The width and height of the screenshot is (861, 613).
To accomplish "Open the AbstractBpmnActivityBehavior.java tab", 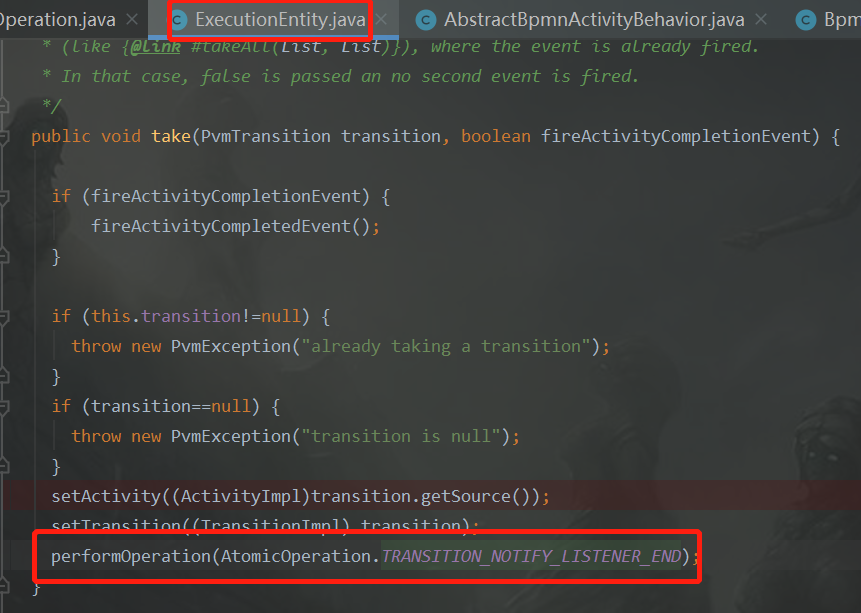I will 594,20.
